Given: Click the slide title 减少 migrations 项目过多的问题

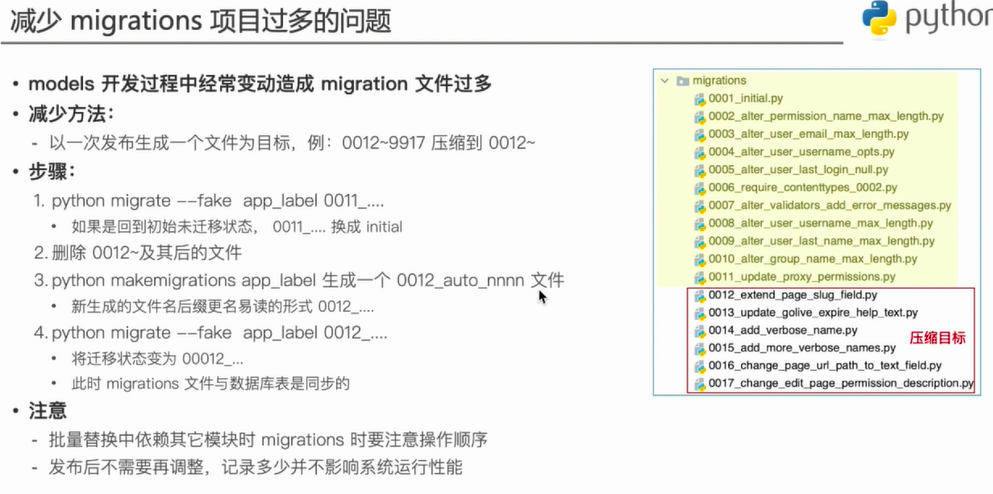Looking at the screenshot, I should [201, 20].
